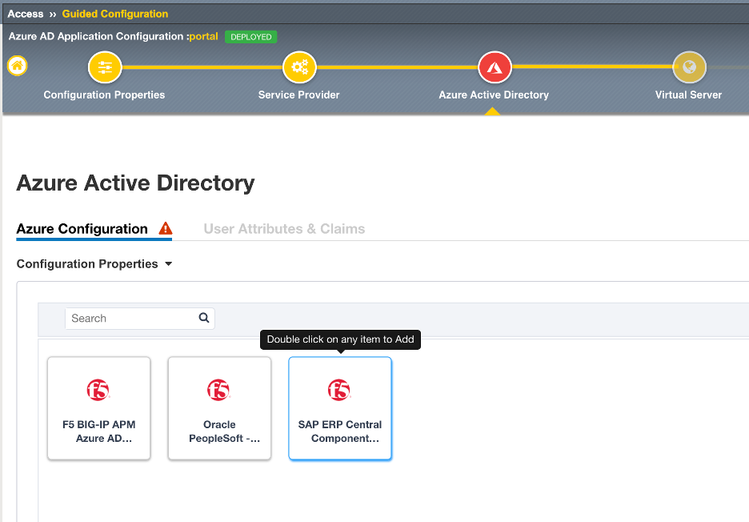
Task: Select the SAP ERP Central Component template tile
Action: click(x=340, y=408)
